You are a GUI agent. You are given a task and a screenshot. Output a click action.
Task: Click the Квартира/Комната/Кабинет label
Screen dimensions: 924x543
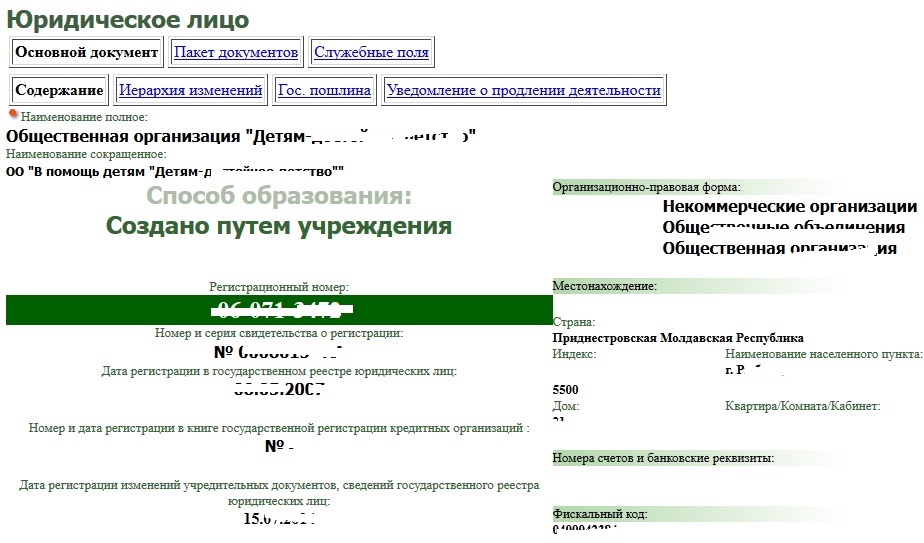[803, 406]
